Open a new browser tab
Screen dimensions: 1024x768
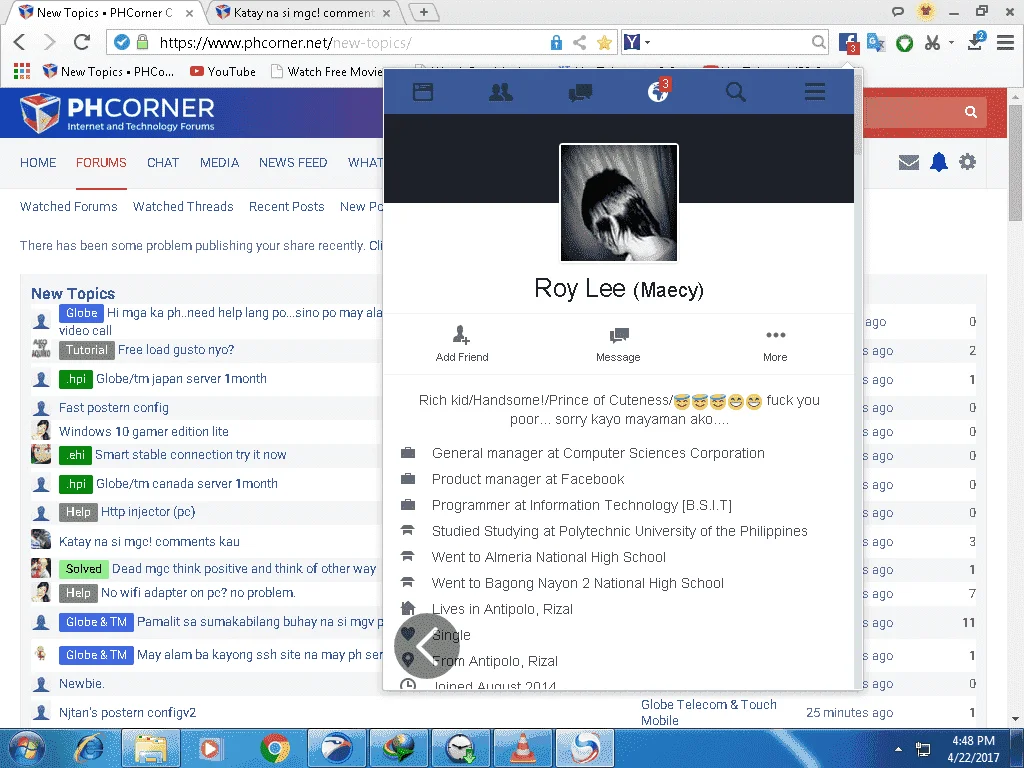pyautogui.click(x=424, y=12)
